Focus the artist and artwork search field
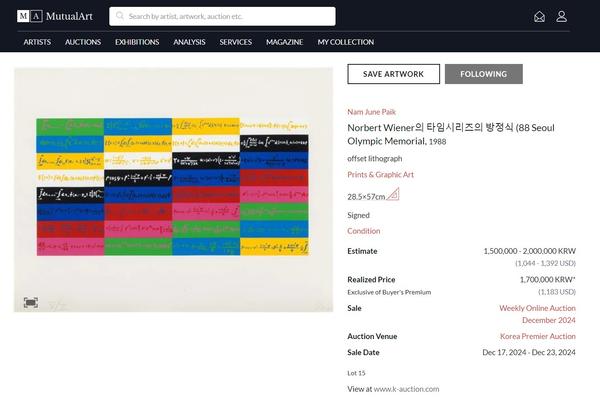 (x=228, y=16)
